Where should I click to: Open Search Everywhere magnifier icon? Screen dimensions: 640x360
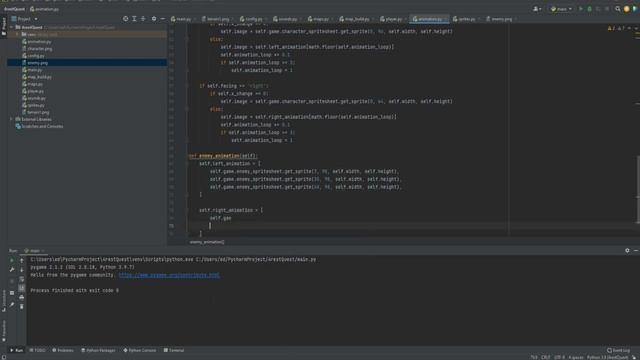pos(618,9)
